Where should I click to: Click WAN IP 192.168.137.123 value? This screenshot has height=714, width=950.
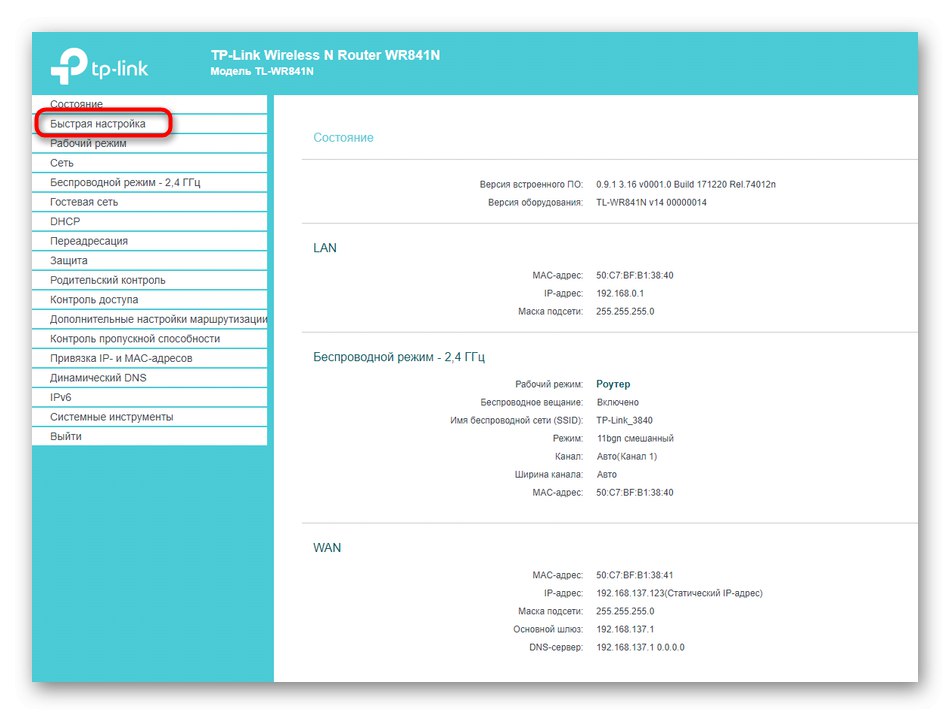click(x=679, y=593)
